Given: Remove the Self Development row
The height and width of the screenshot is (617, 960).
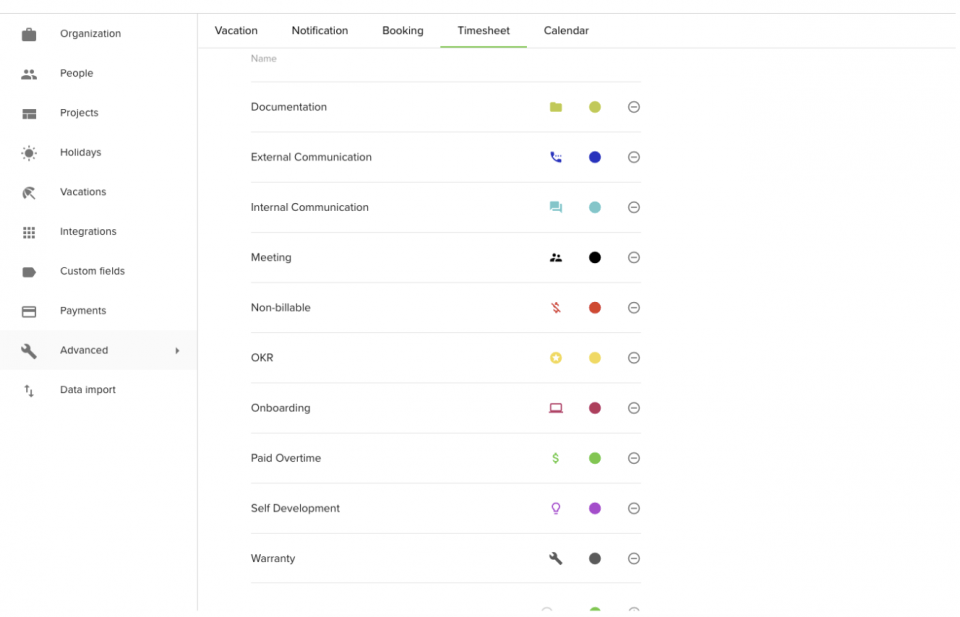Looking at the screenshot, I should (x=634, y=509).
